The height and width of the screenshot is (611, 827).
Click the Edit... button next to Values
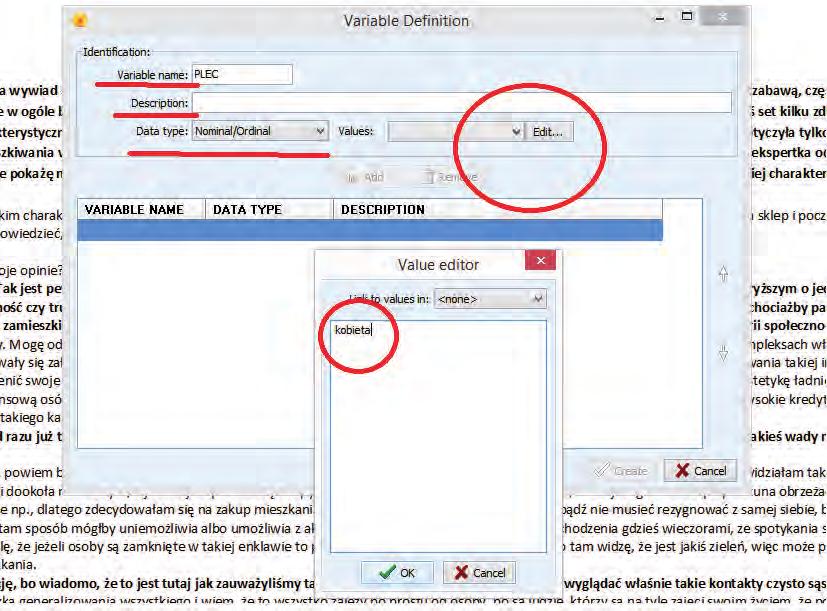549,132
